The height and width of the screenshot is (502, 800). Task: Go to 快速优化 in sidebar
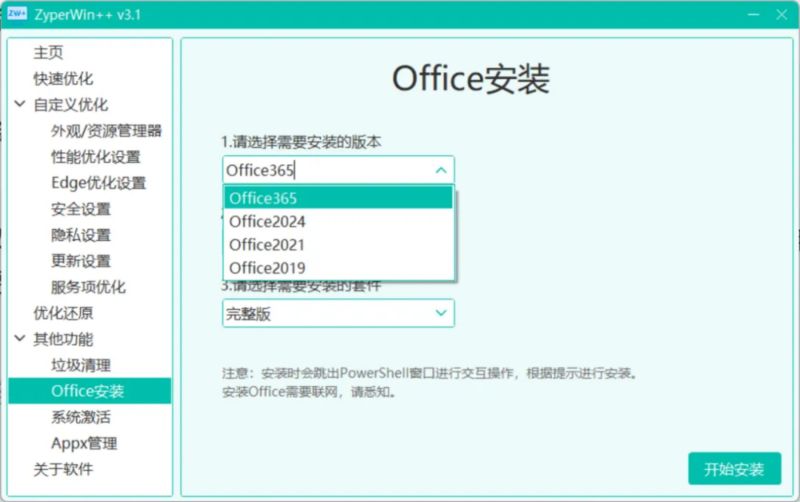63,79
